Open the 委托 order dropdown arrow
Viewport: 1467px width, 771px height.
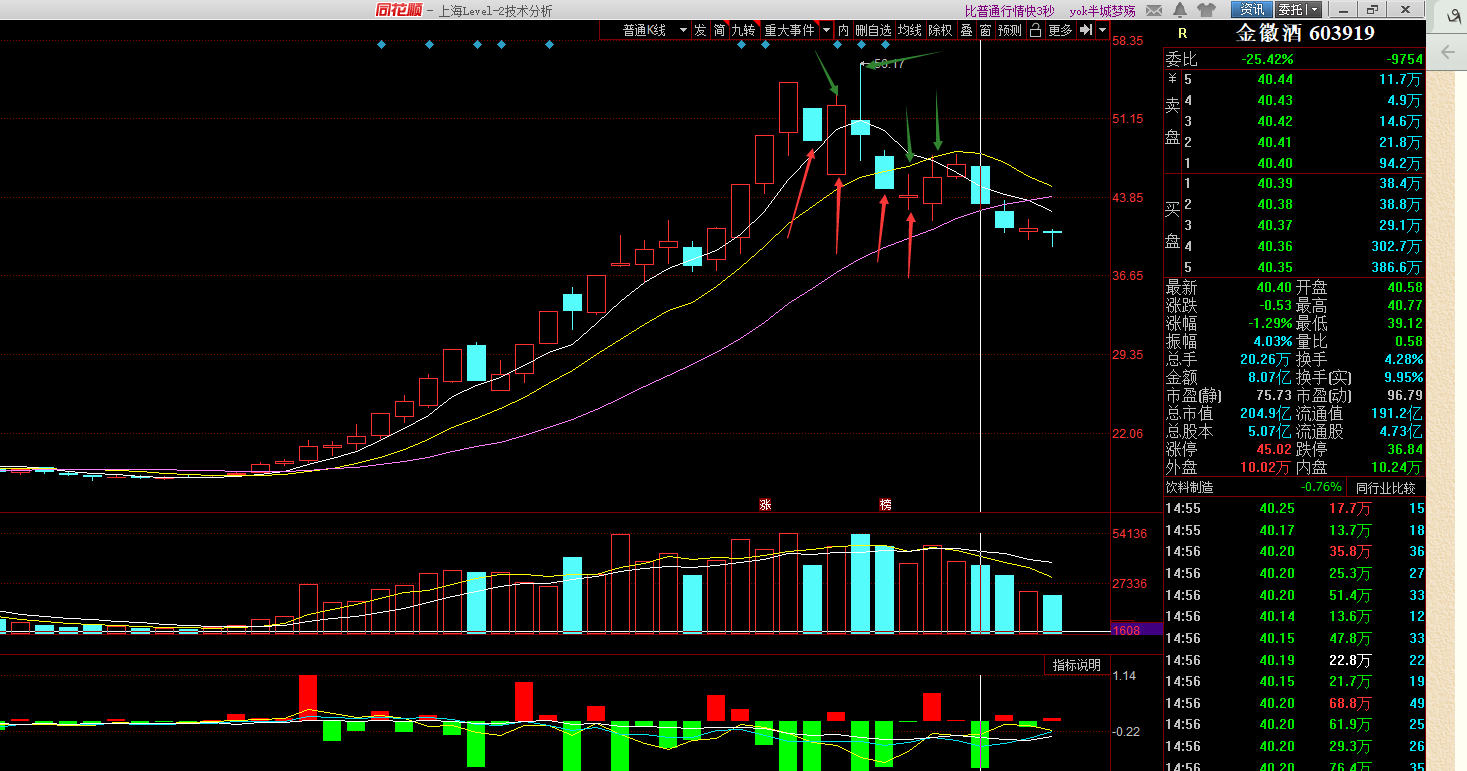pyautogui.click(x=1314, y=10)
